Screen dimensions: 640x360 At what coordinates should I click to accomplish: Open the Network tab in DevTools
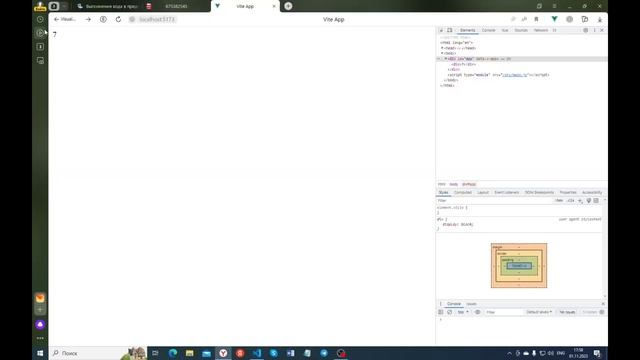(541, 30)
